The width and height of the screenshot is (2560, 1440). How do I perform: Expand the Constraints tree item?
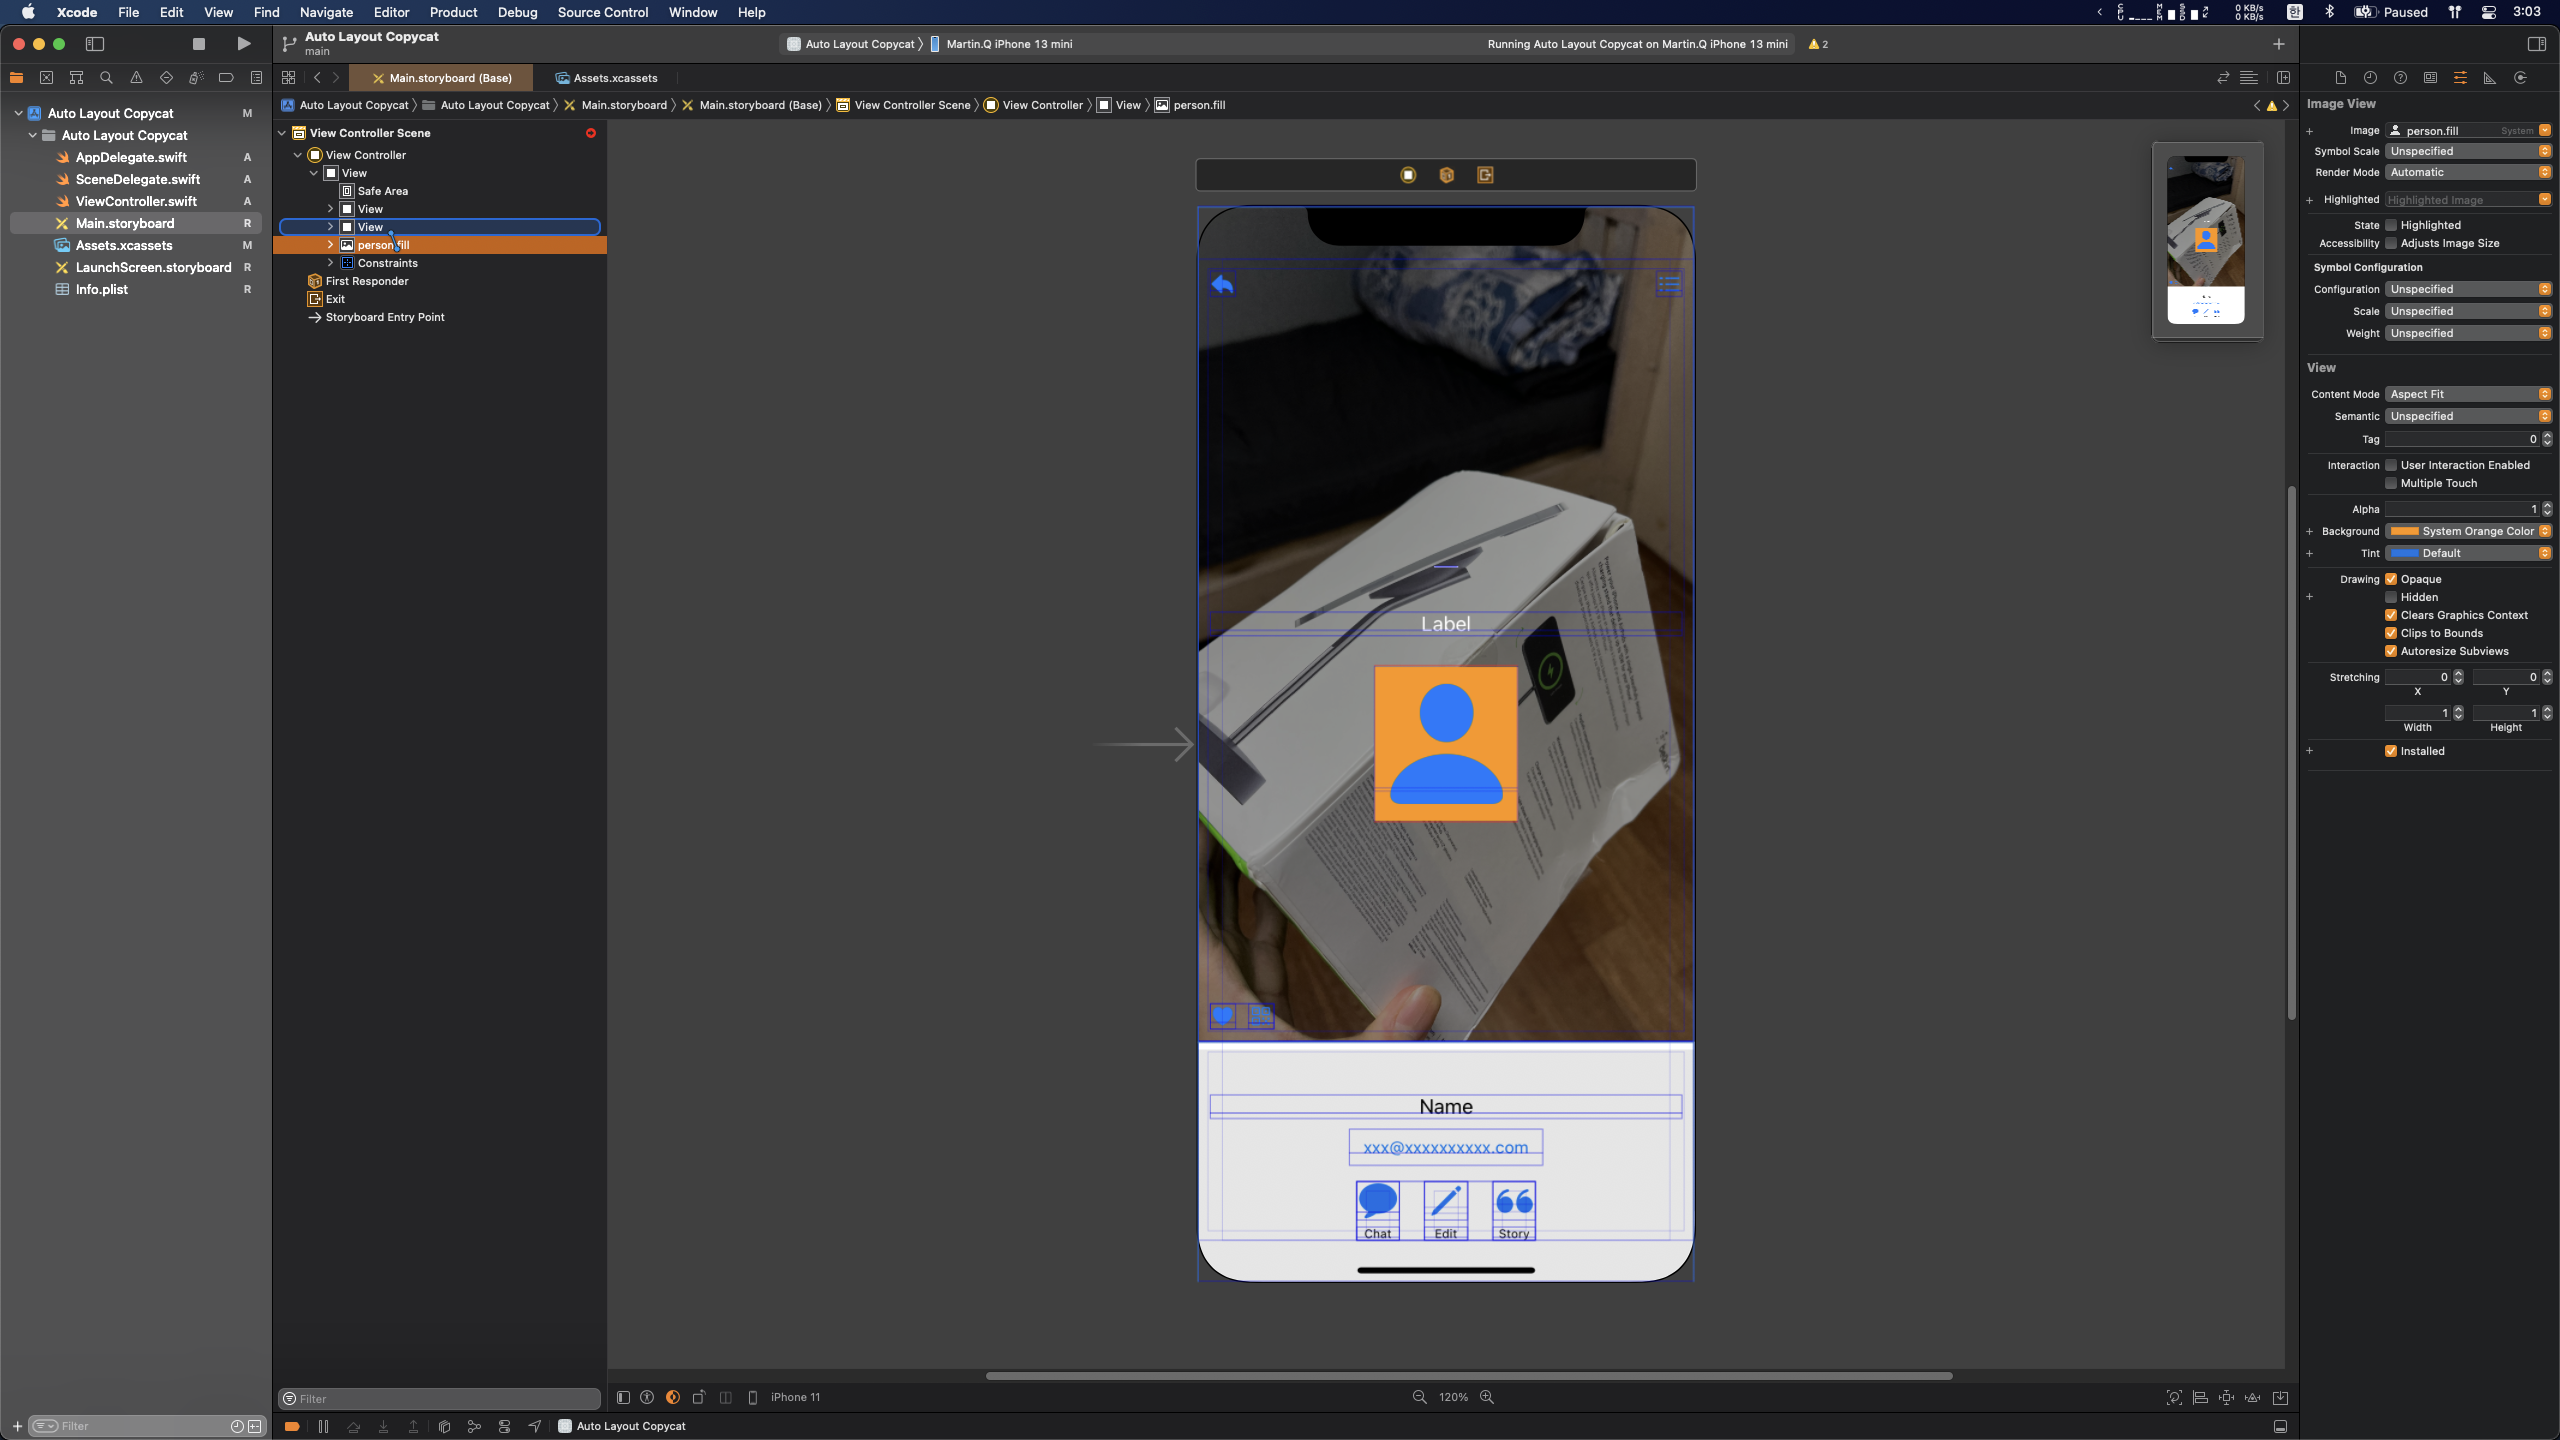330,263
